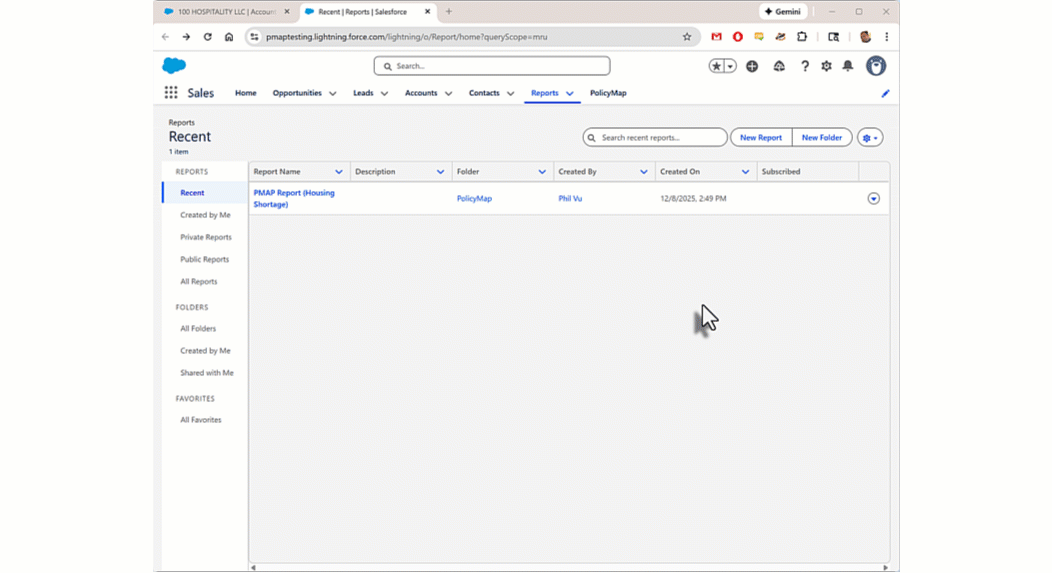Image resolution: width=1052 pixels, height=573 pixels.
Task: Open the Accounts tab
Action: (421, 93)
